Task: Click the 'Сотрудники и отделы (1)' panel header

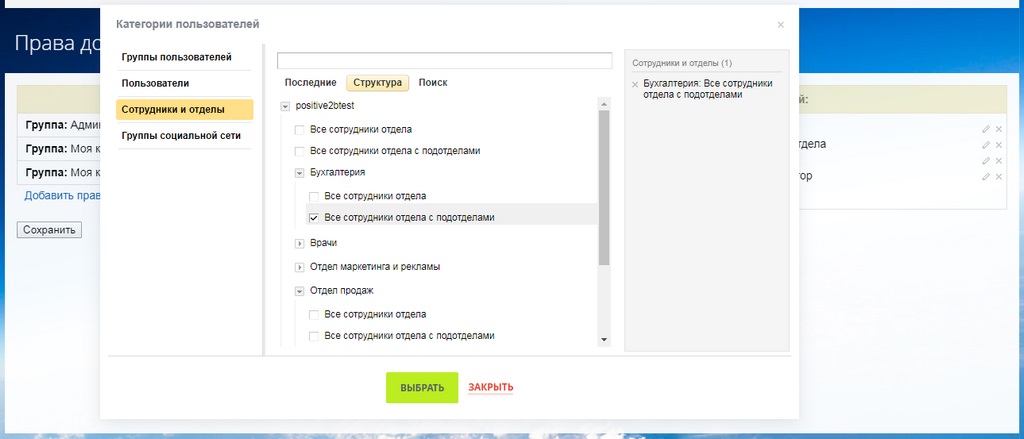Action: (x=682, y=63)
